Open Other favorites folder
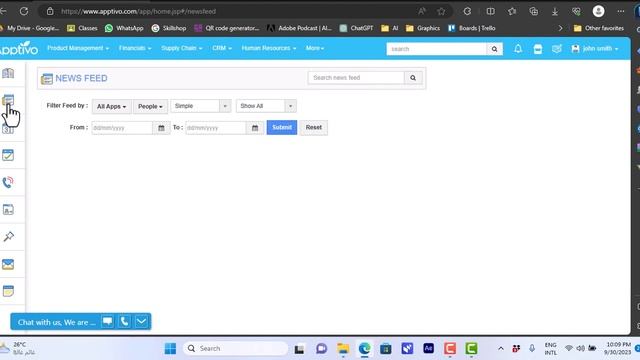This screenshot has height=360, width=640. (x=599, y=28)
